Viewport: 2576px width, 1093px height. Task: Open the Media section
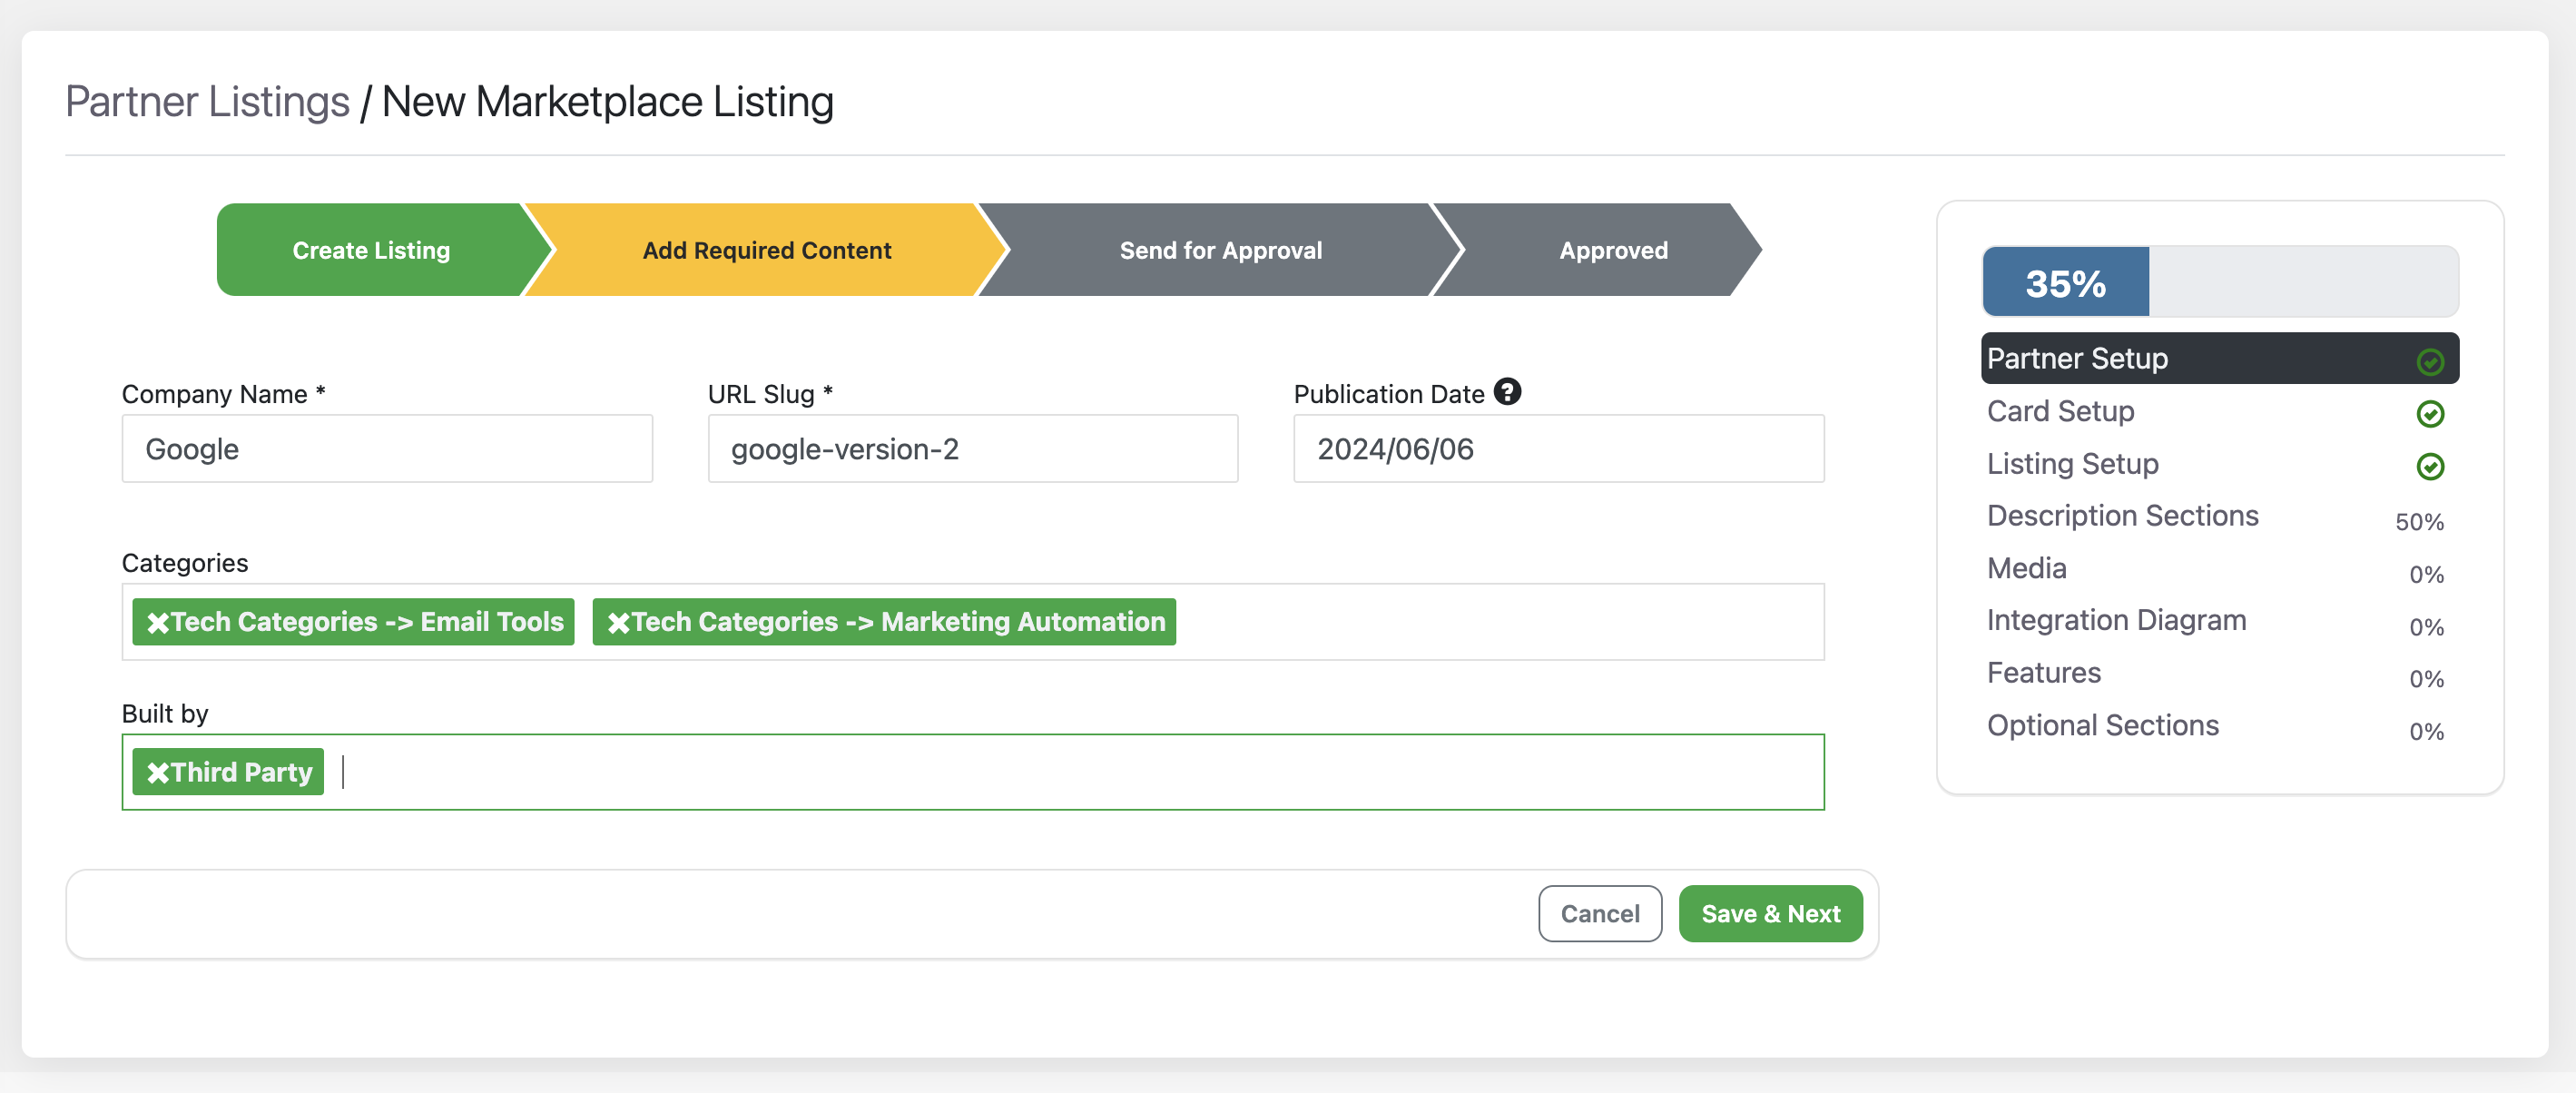pos(2219,569)
